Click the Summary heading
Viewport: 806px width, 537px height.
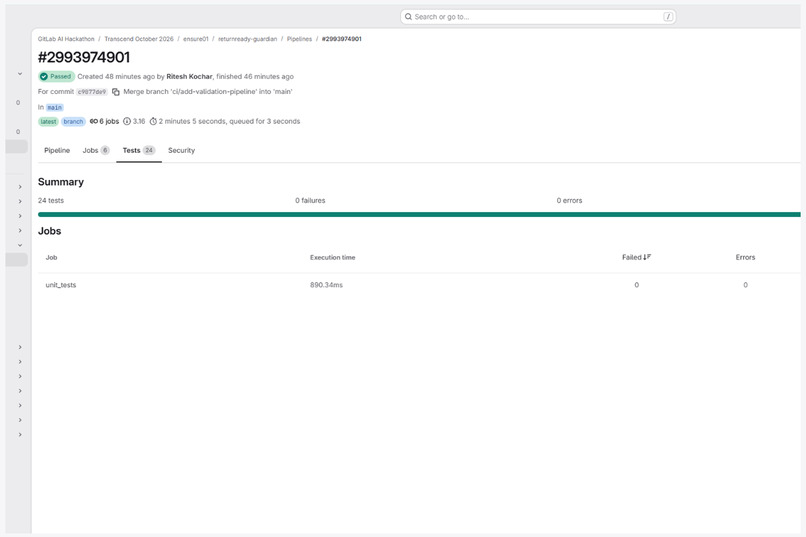point(61,182)
